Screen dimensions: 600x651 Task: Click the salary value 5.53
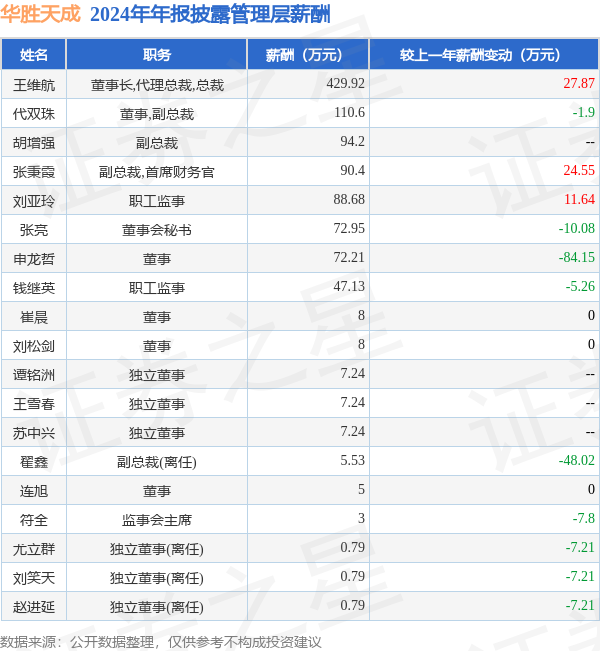tap(353, 461)
